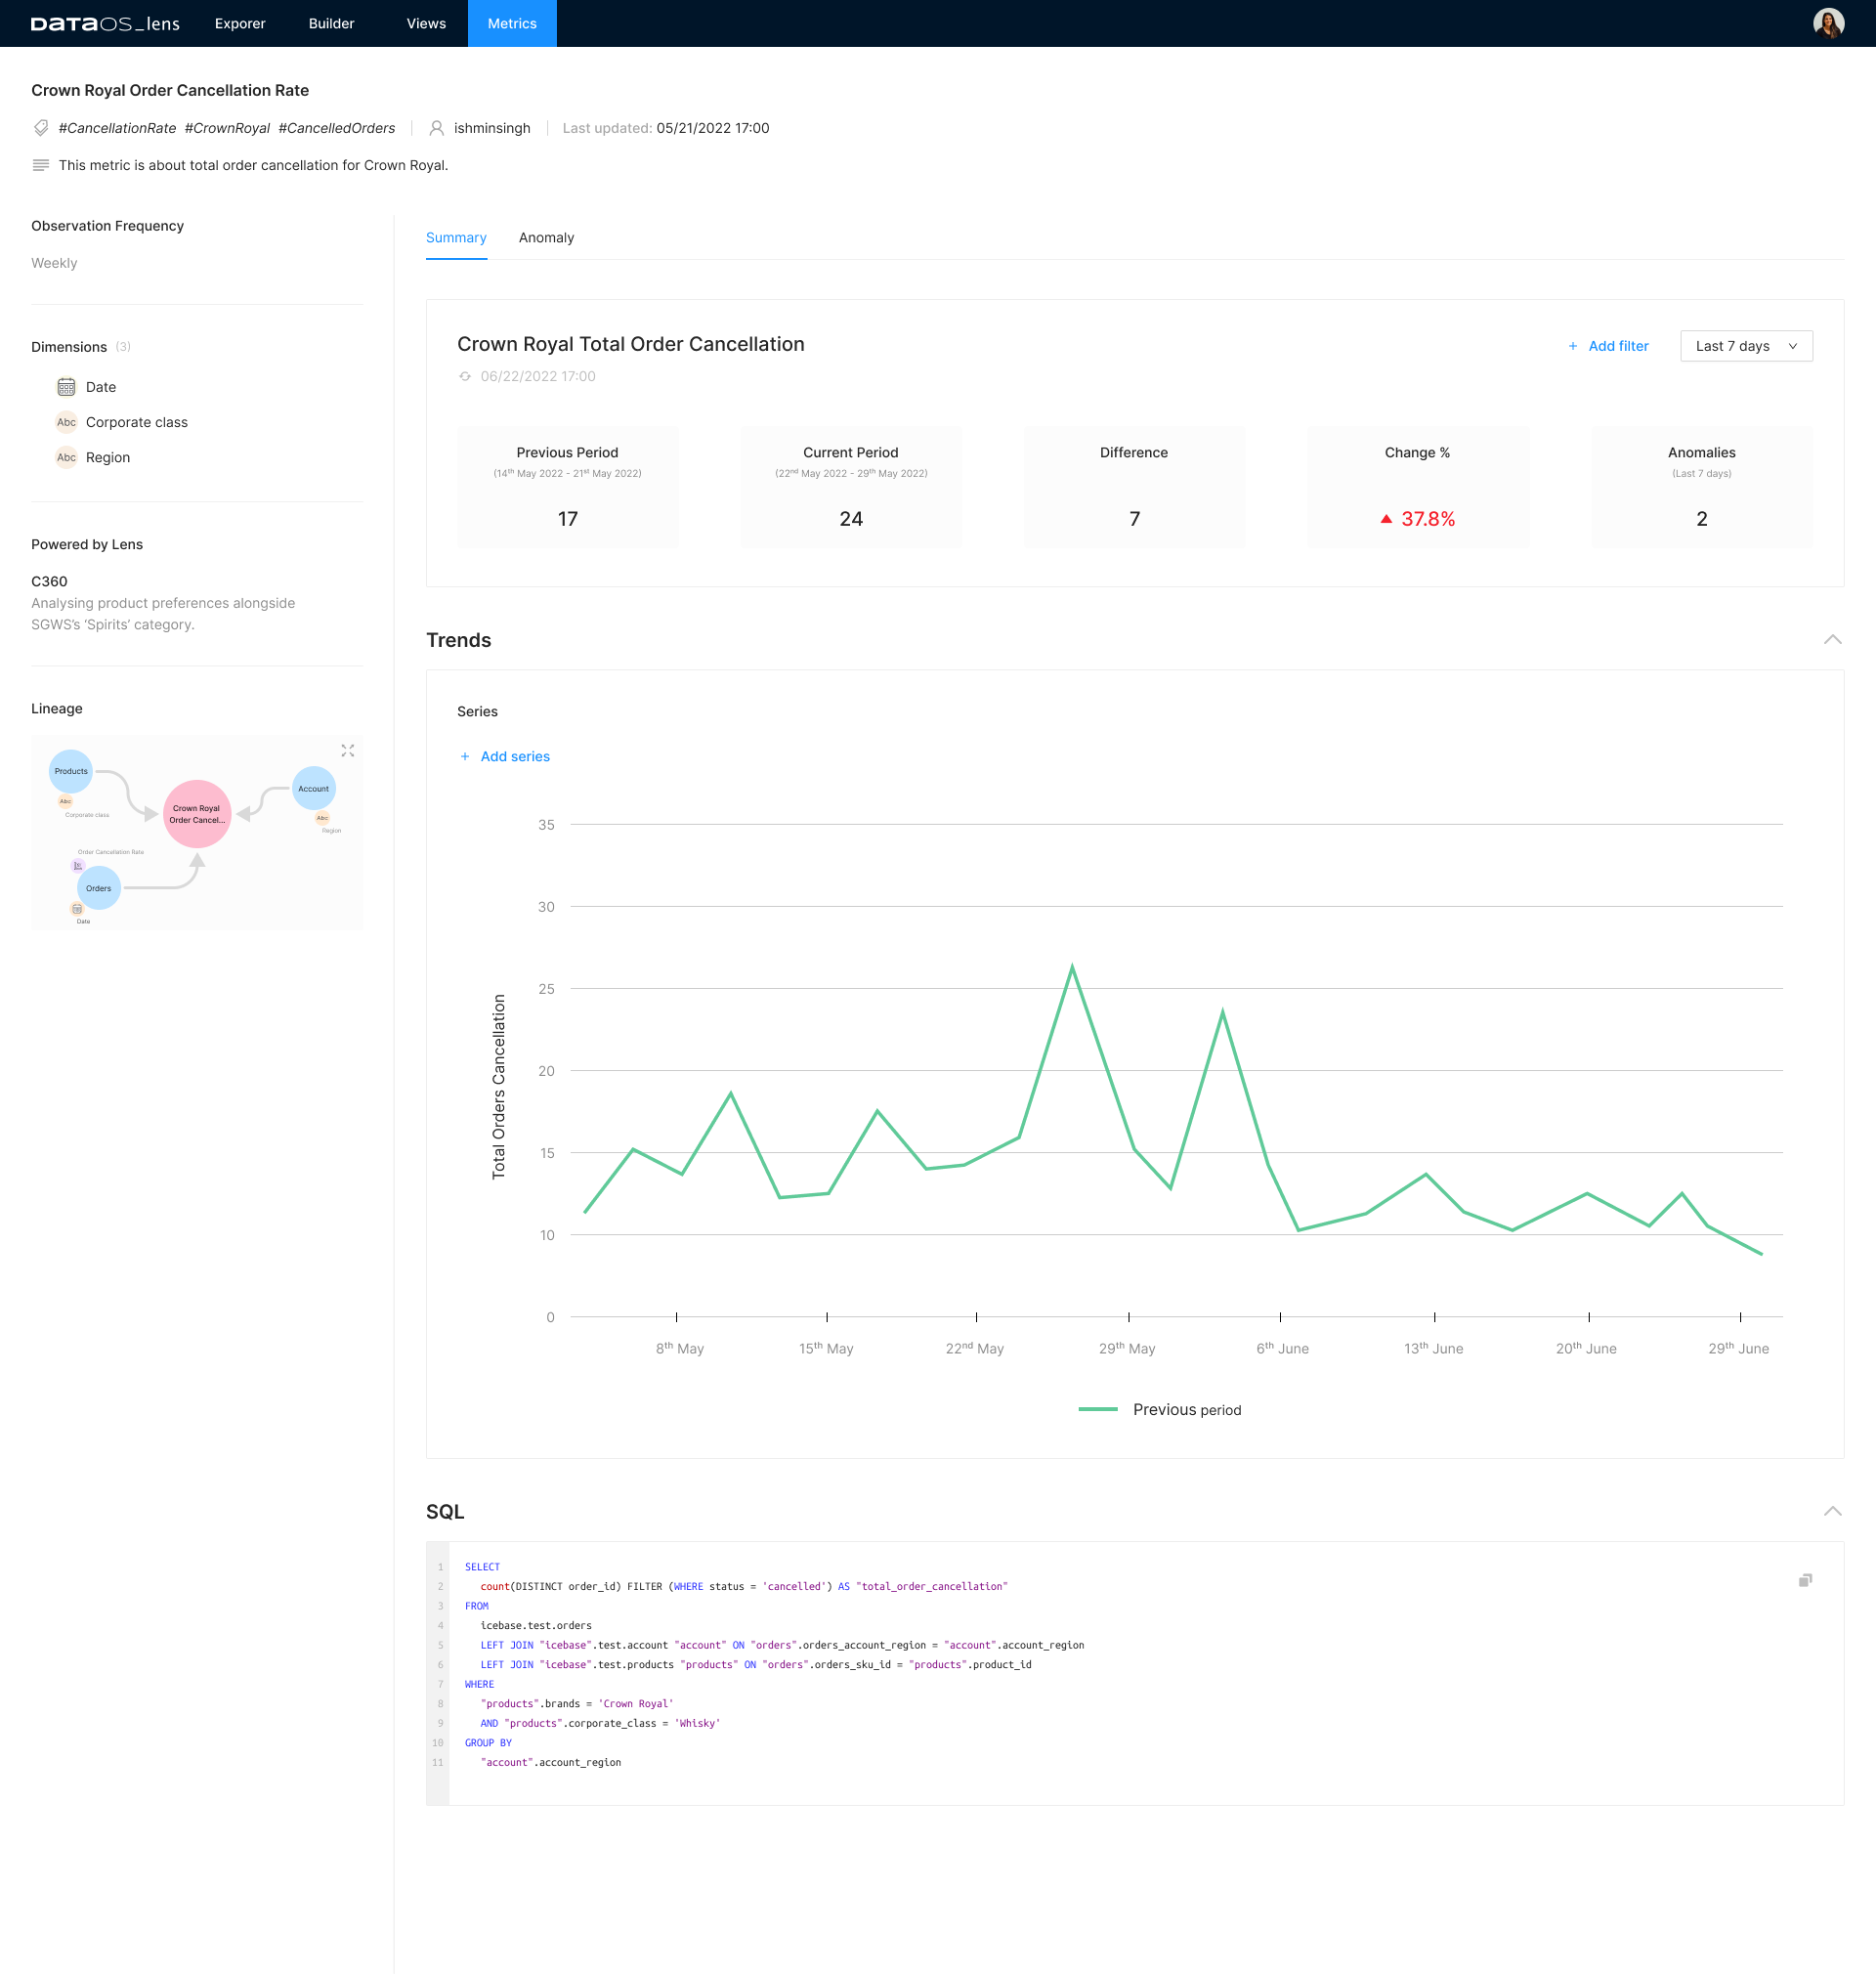Click the Add filter link
1876x1974 pixels.
coord(1618,346)
